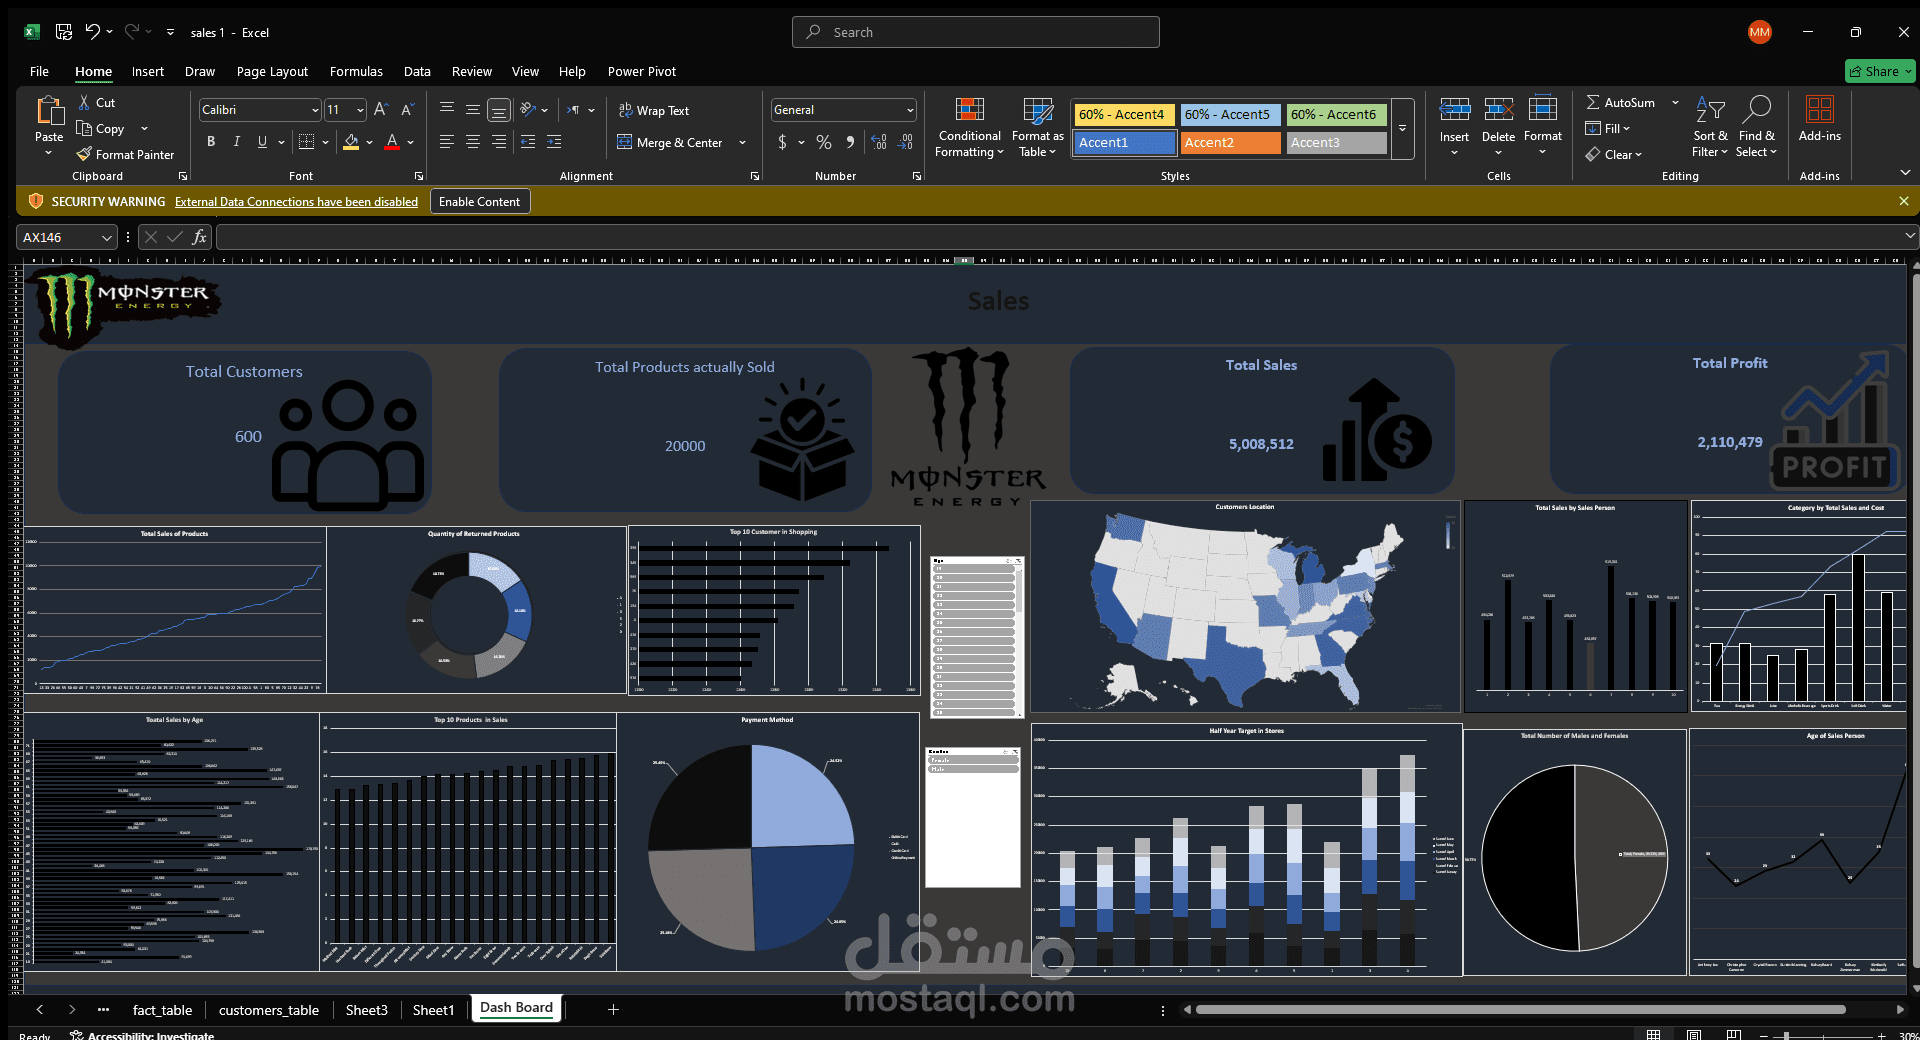This screenshot has height=1040, width=1920.
Task: Align text right
Action: pyautogui.click(x=499, y=142)
